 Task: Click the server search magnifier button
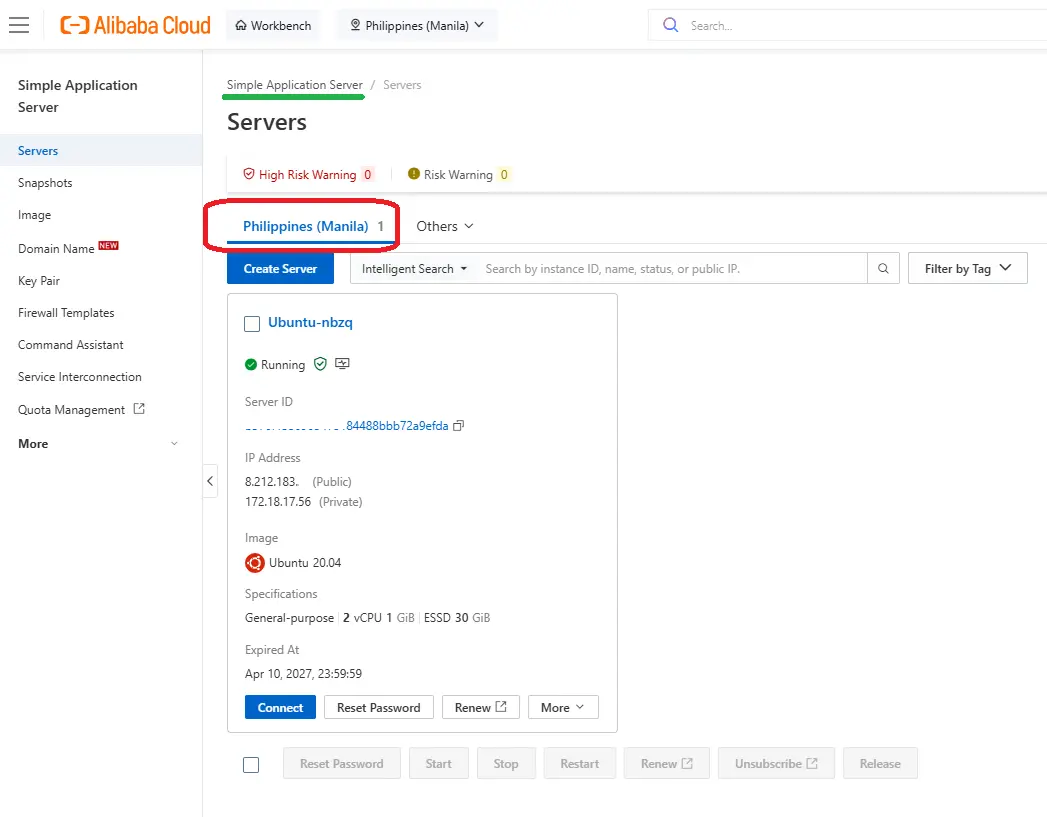coord(883,268)
